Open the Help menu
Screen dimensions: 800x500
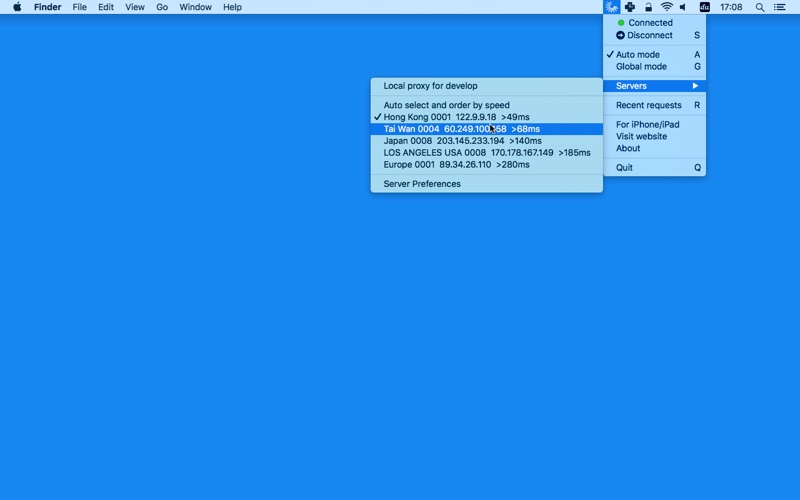tap(232, 7)
